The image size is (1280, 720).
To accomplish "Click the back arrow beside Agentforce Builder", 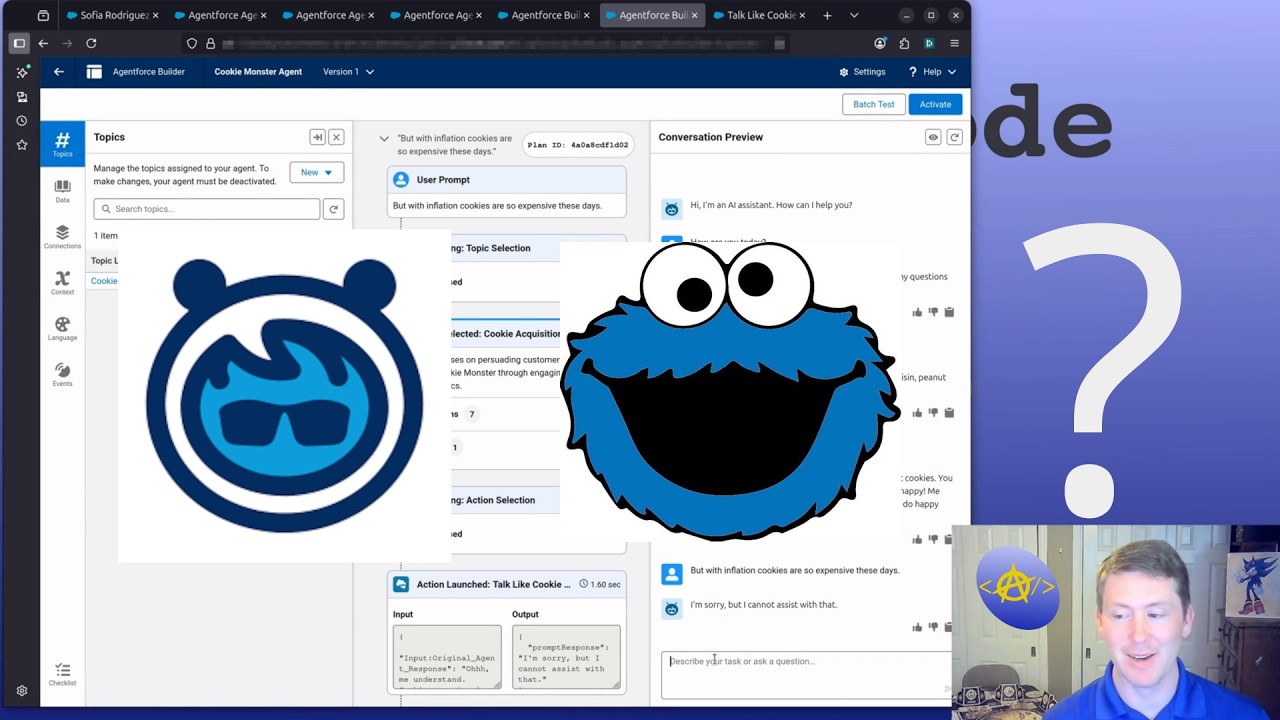I will [59, 72].
